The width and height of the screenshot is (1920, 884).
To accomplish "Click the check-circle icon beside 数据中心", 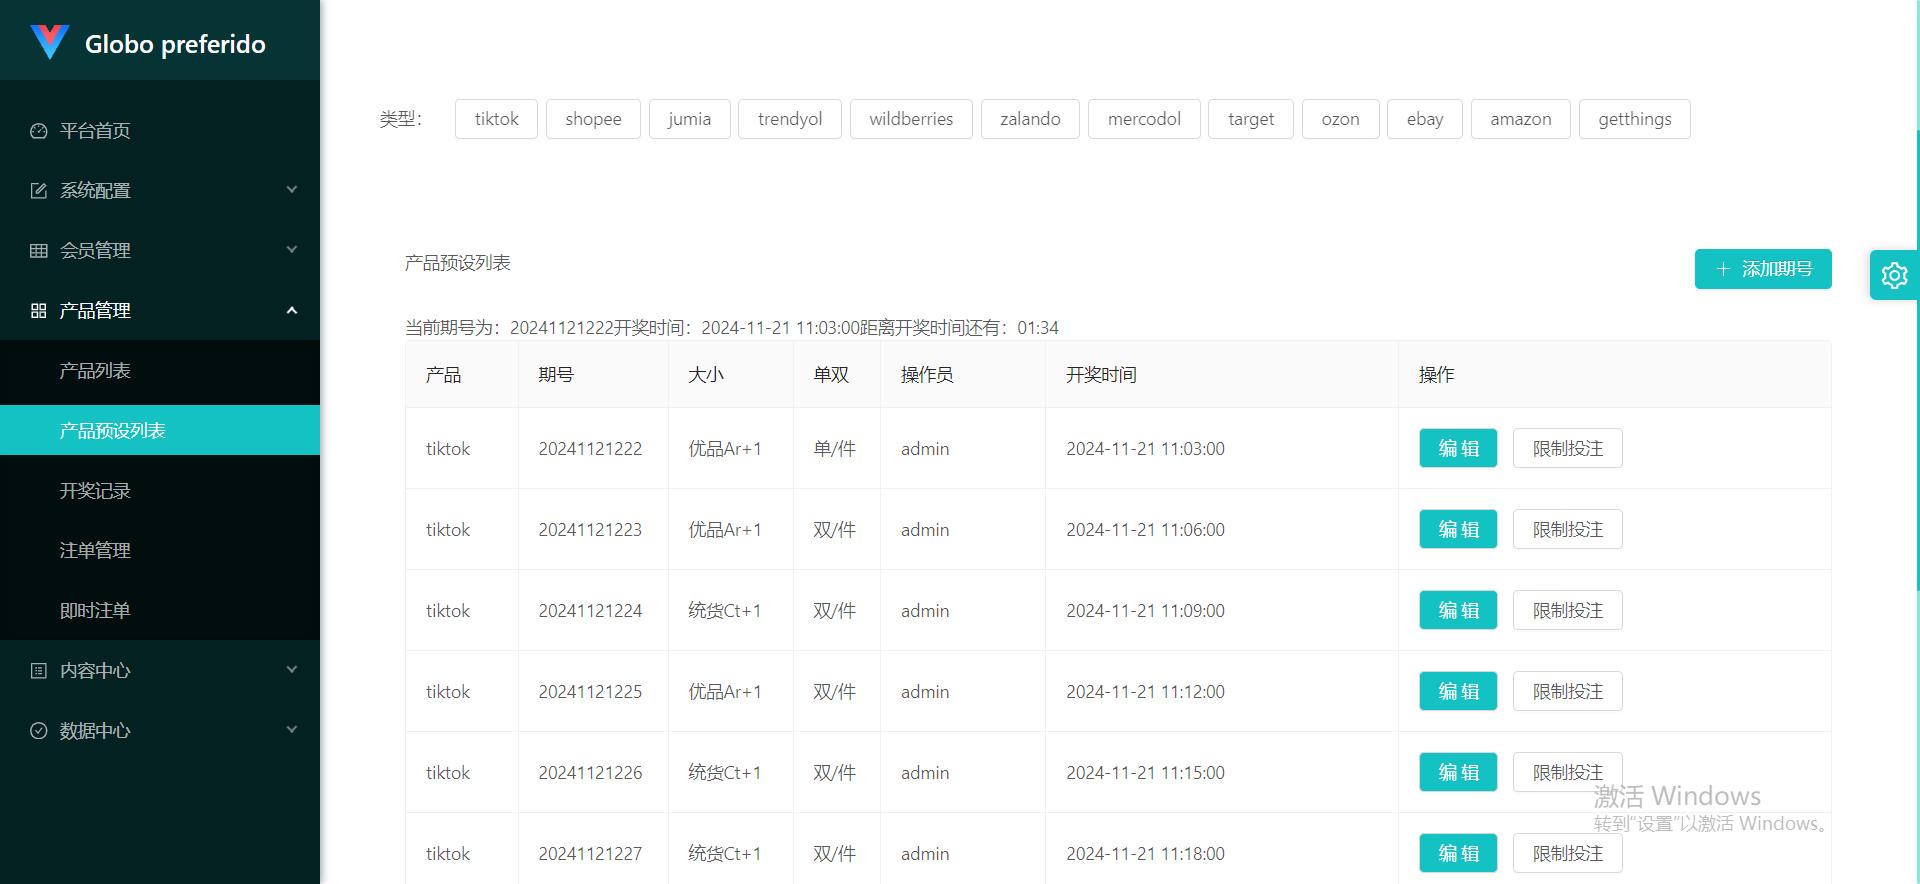I will pyautogui.click(x=39, y=731).
